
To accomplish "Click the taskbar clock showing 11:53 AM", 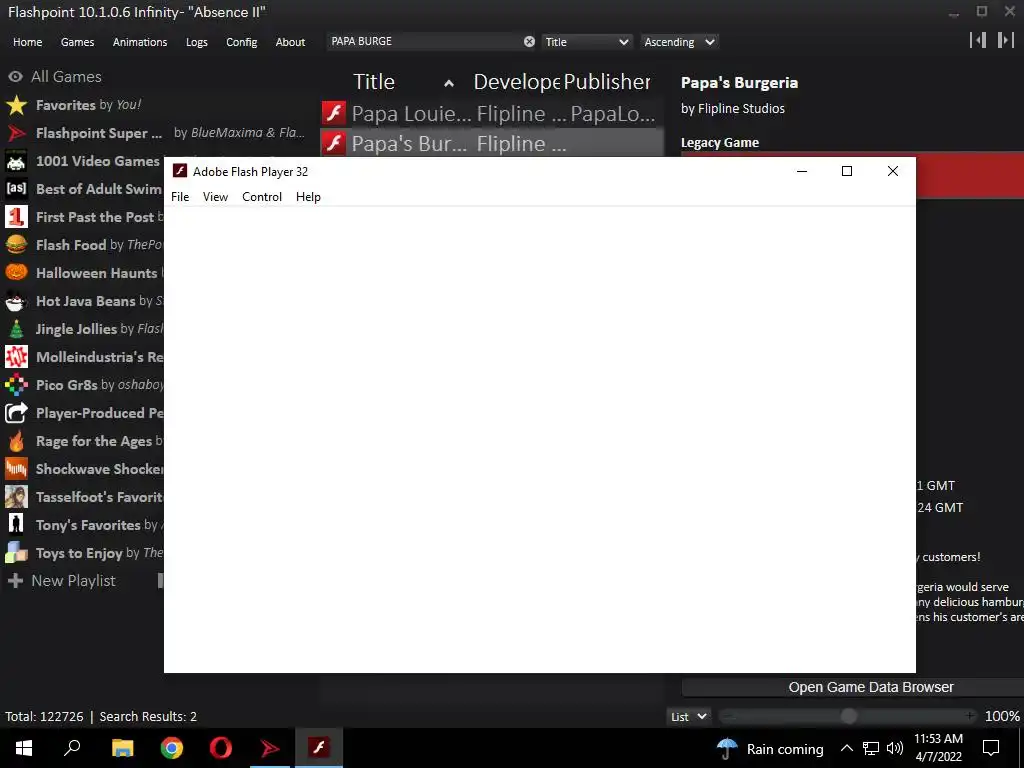I will (x=938, y=748).
